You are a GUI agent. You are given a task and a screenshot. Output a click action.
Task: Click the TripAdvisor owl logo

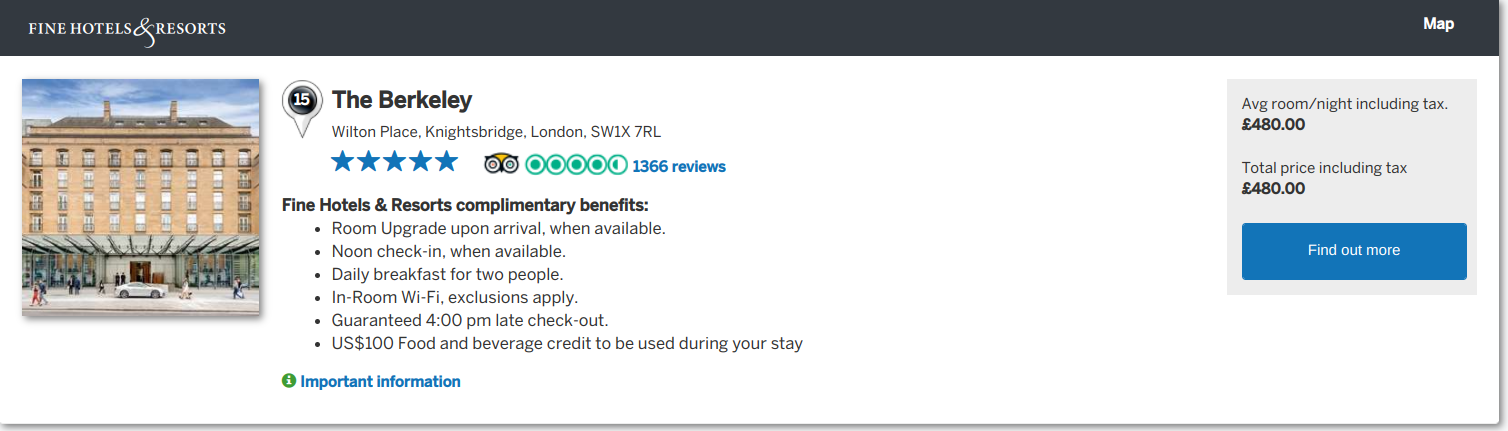tap(501, 165)
